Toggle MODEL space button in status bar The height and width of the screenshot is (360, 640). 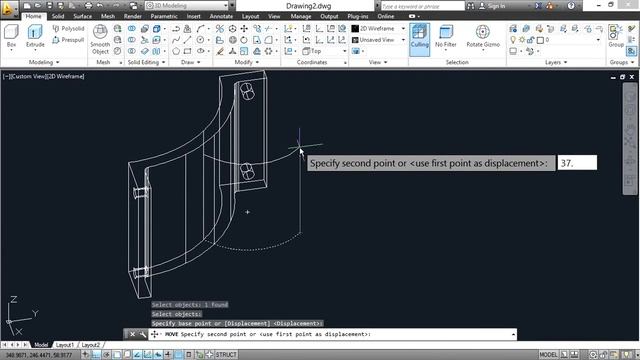pyautogui.click(x=548, y=355)
